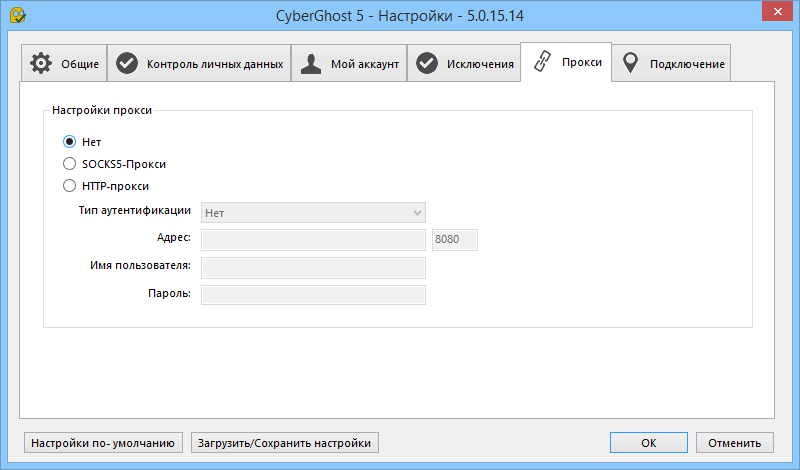800x470 pixels.
Task: Click the map pin icon on Подключение tab
Action: pos(630,64)
